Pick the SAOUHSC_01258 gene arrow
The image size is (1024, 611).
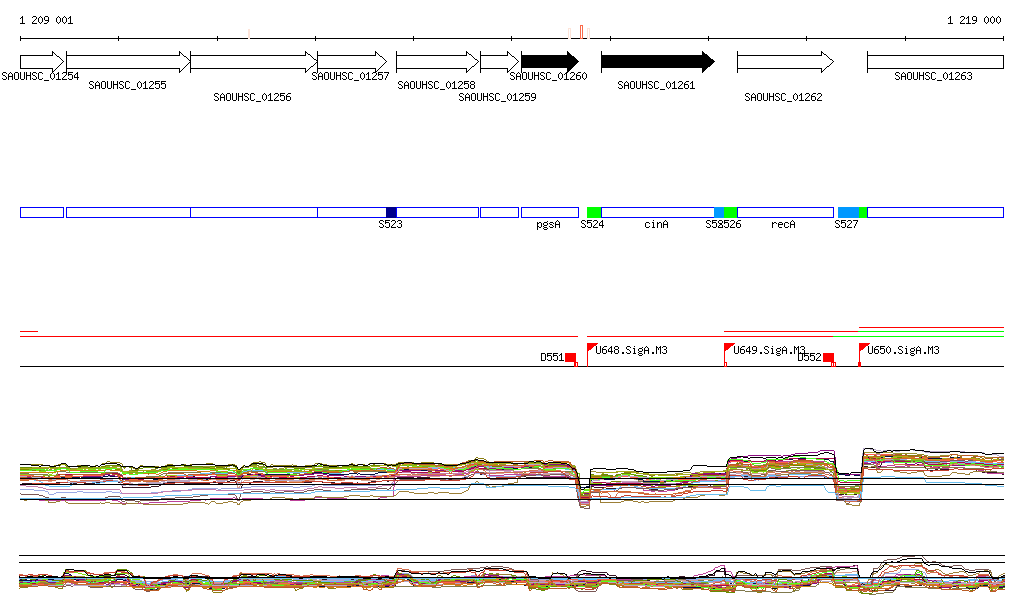pyautogui.click(x=437, y=62)
